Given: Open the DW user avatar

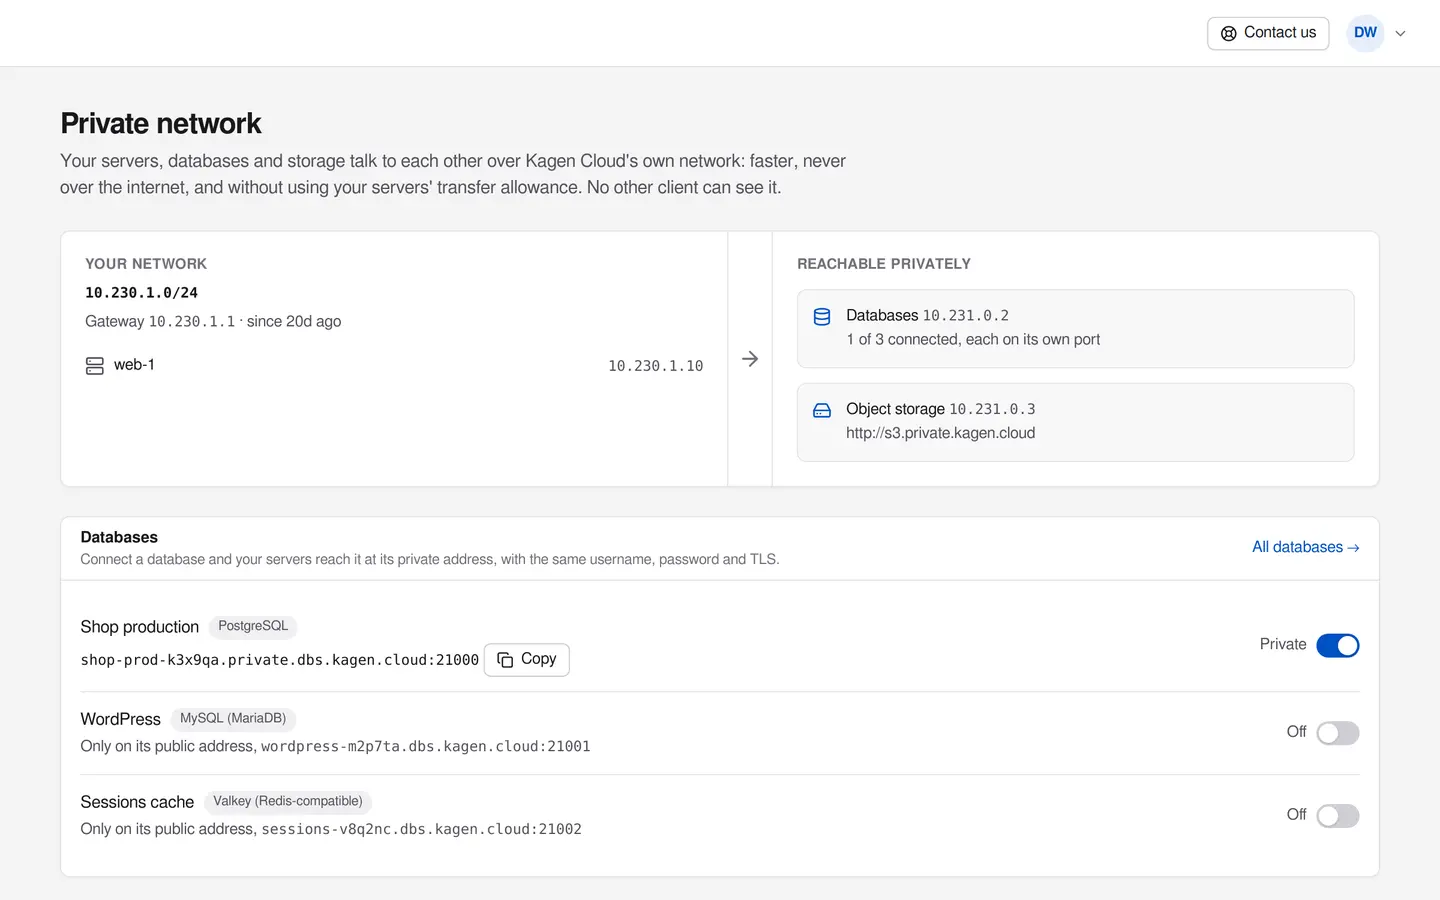Looking at the screenshot, I should click(x=1366, y=33).
